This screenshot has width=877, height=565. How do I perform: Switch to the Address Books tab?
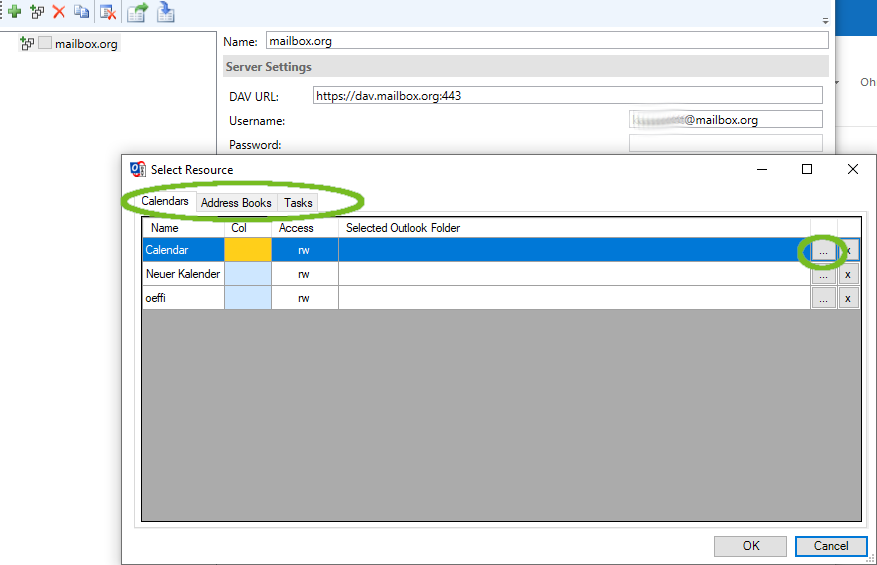click(x=236, y=203)
